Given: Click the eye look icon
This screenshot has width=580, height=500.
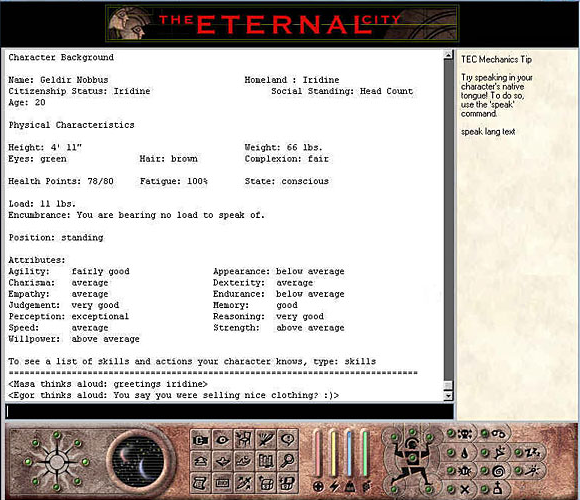Looking at the screenshot, I should (222, 440).
